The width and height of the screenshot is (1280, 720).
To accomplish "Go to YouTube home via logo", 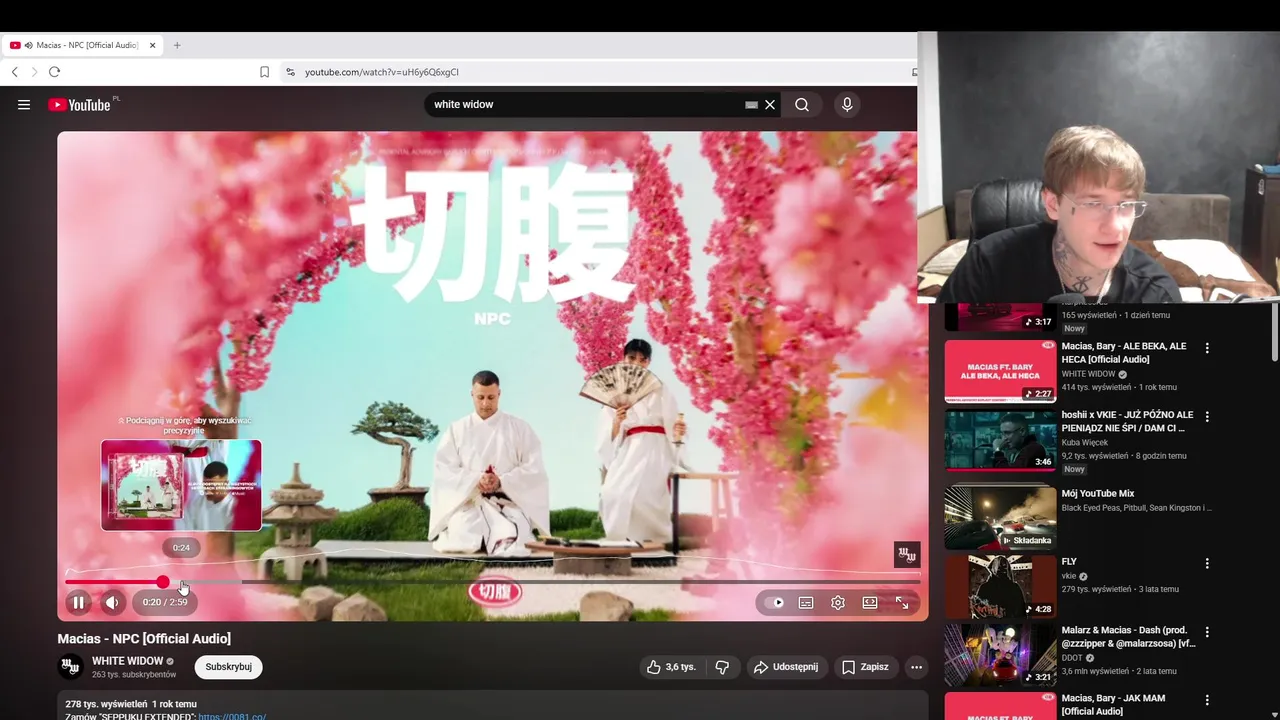I will (79, 104).
